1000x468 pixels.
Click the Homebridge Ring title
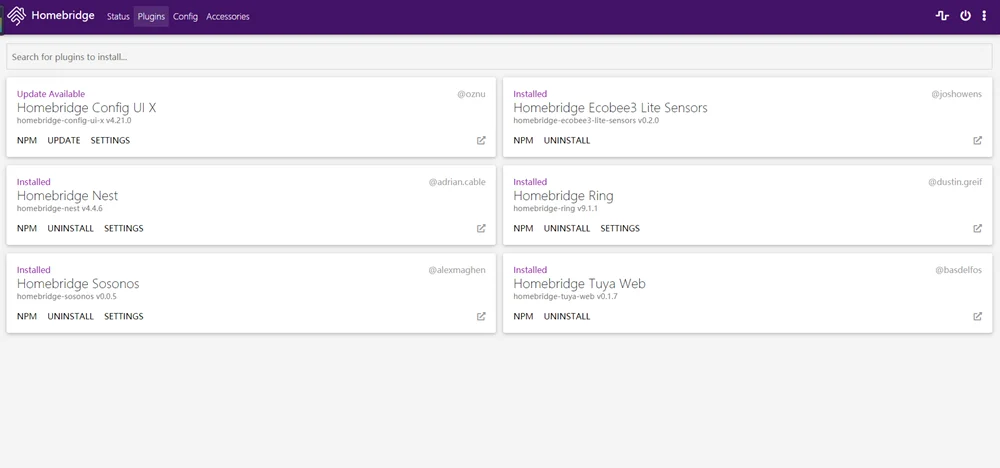[x=563, y=196]
